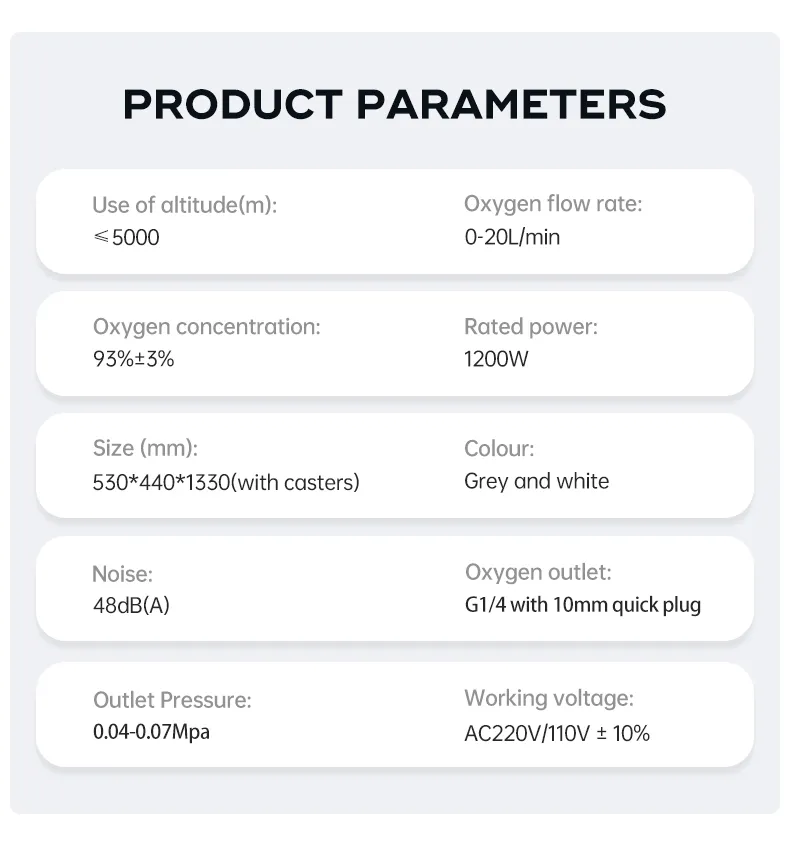Select the ≤5000 altitude value

coord(126,238)
